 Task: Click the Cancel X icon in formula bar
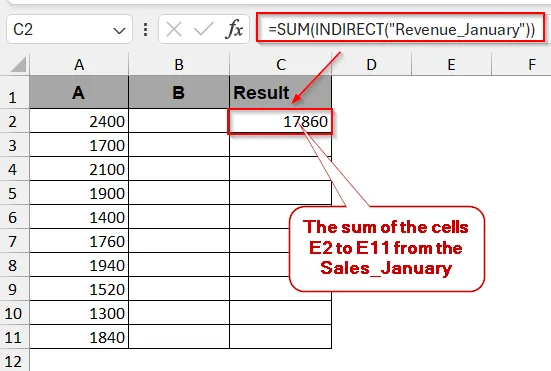pyautogui.click(x=174, y=29)
